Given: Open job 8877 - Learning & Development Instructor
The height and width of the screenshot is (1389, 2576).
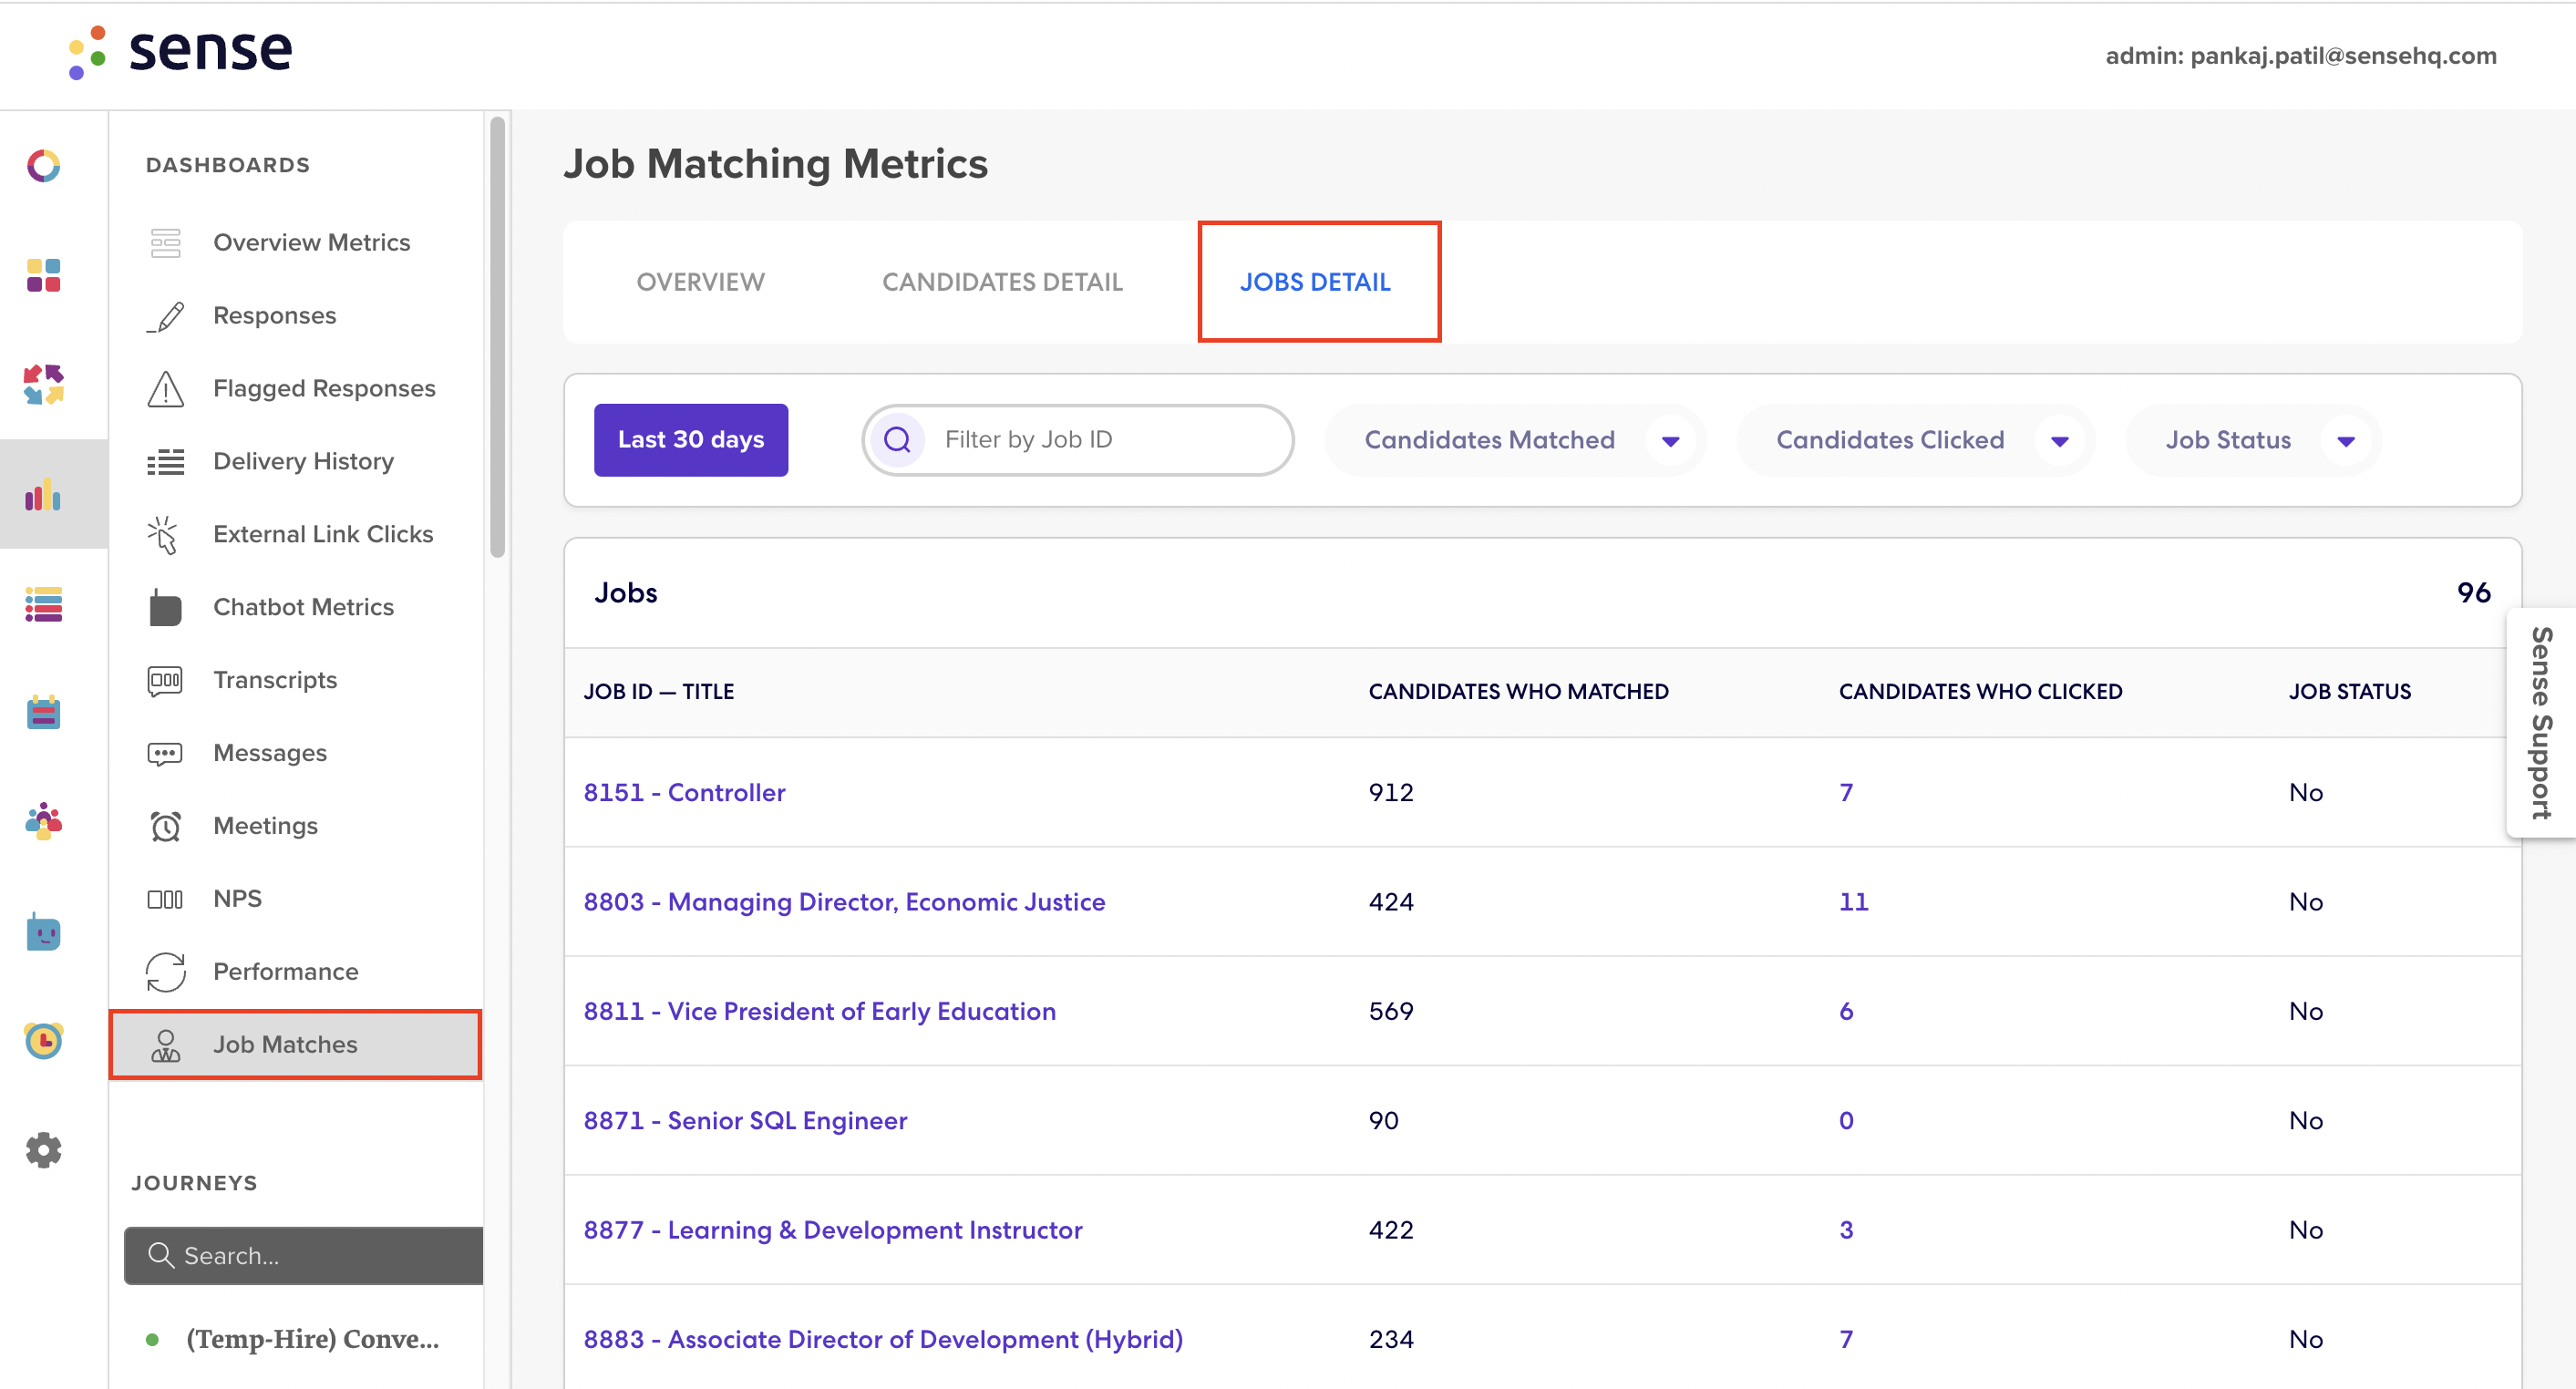Looking at the screenshot, I should click(x=833, y=1230).
